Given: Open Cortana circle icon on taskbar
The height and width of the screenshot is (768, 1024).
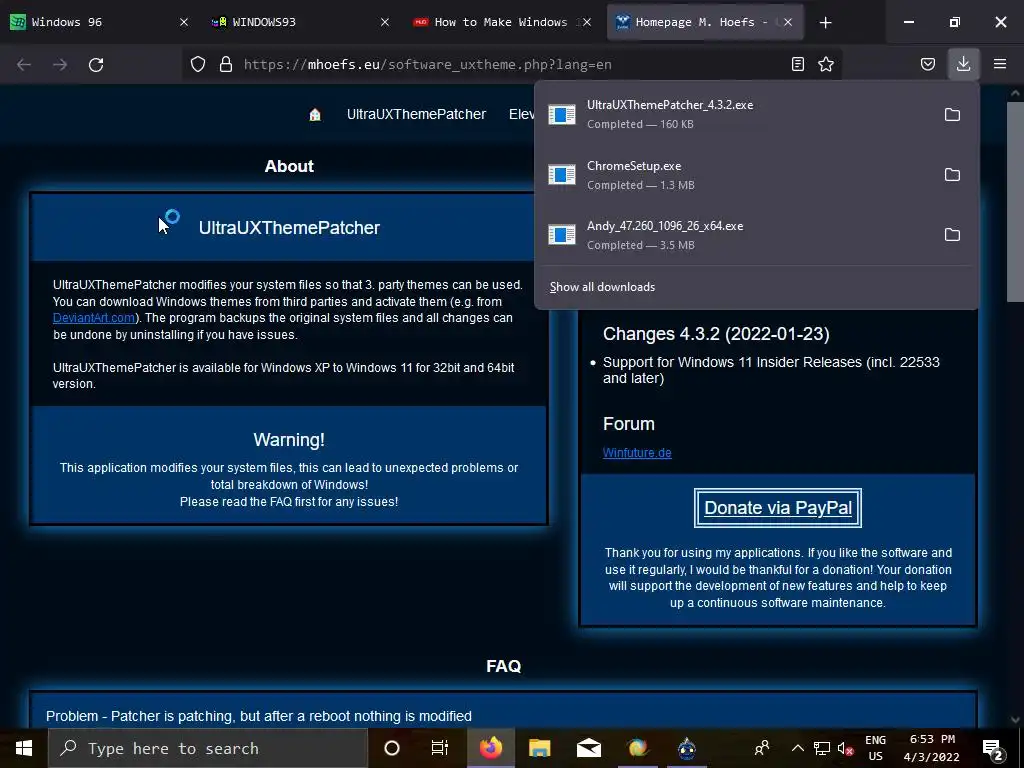Looking at the screenshot, I should [x=391, y=748].
